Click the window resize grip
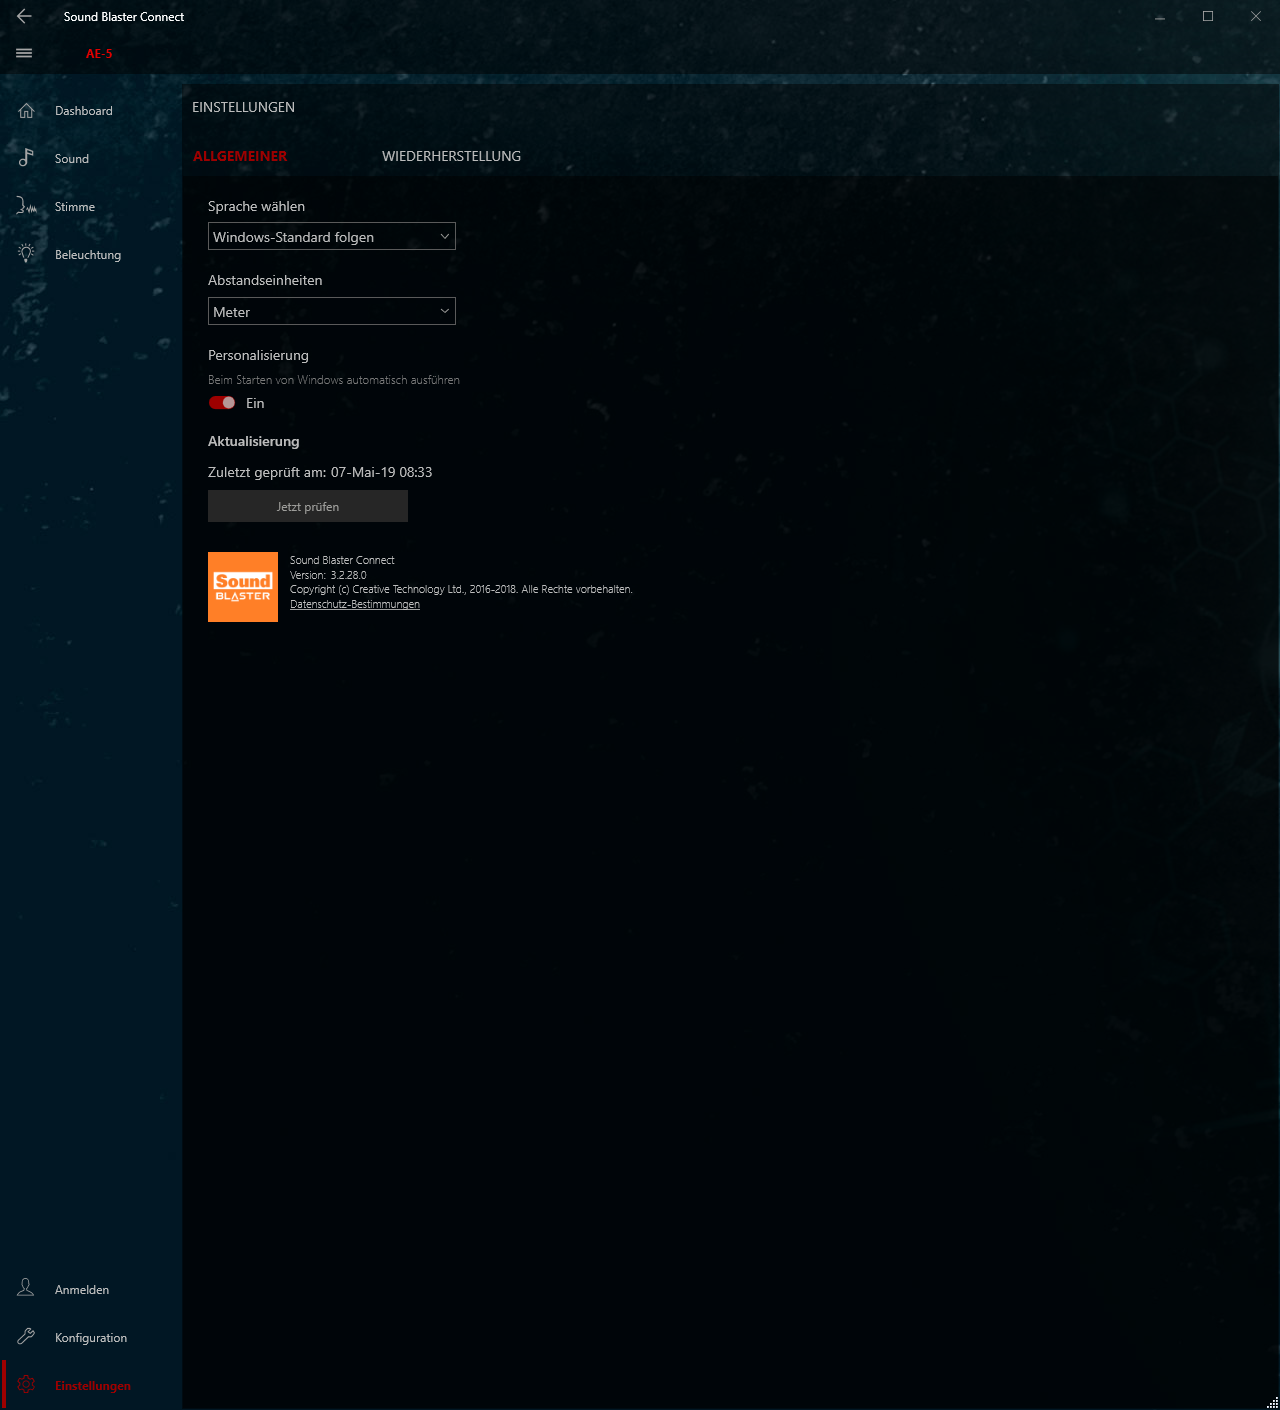1280x1410 pixels. coord(1273,1403)
